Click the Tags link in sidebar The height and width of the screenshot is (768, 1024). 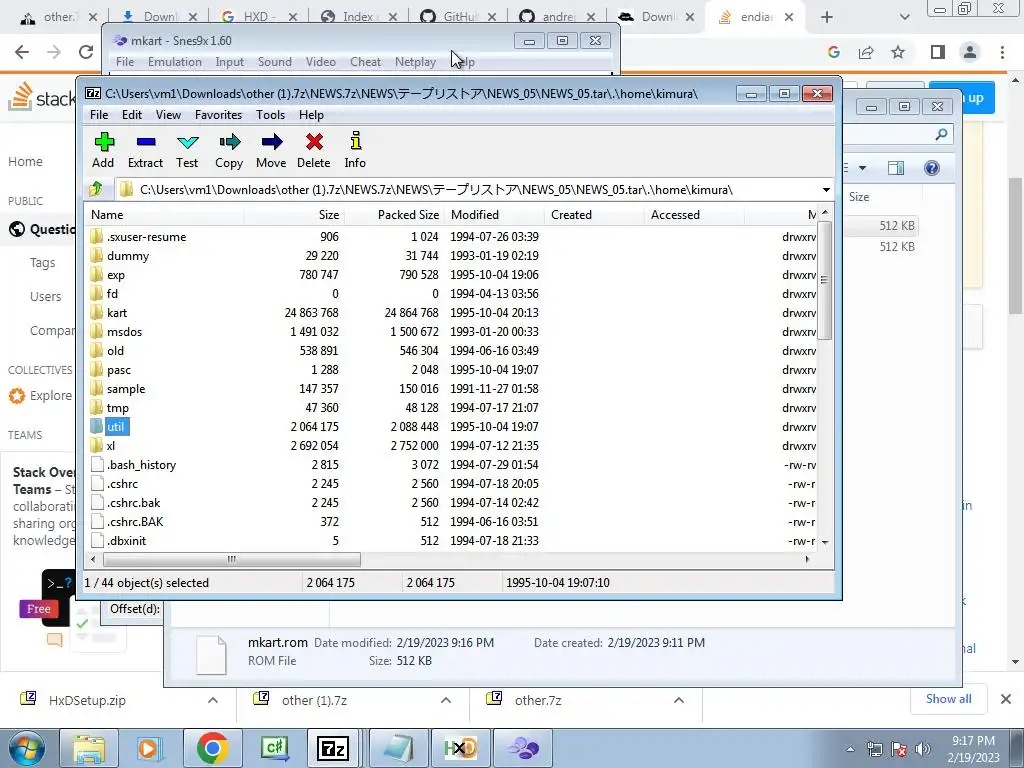tap(42, 263)
